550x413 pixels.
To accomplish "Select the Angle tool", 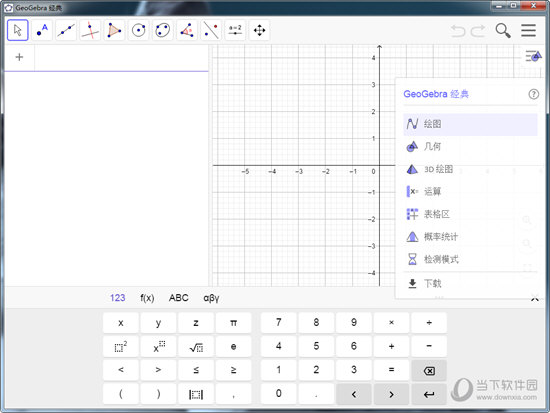I will click(x=187, y=30).
